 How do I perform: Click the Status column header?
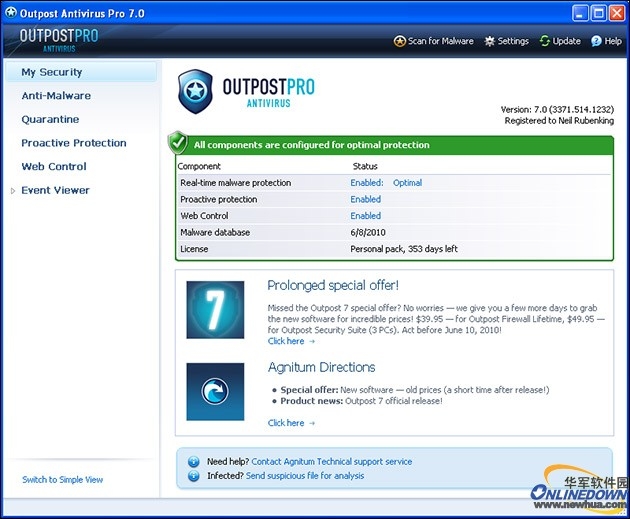click(x=365, y=166)
